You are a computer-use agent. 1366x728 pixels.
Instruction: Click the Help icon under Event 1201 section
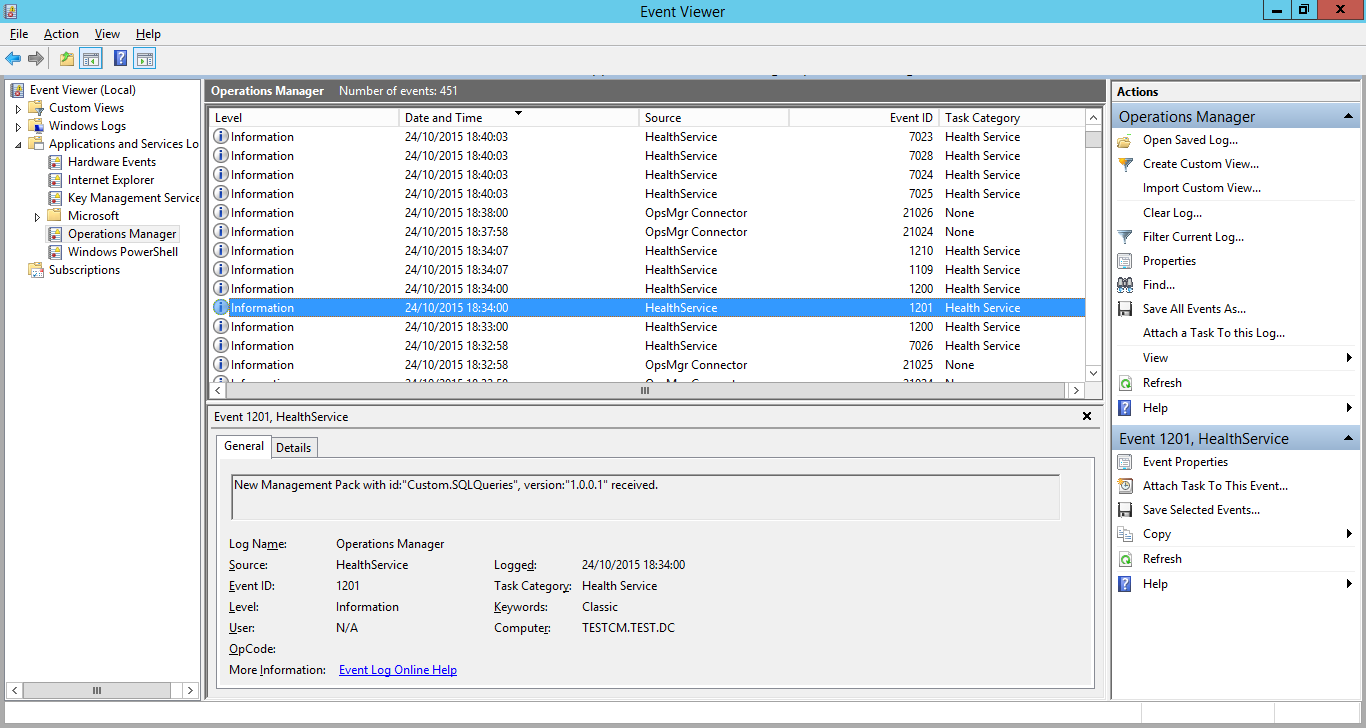(1125, 584)
